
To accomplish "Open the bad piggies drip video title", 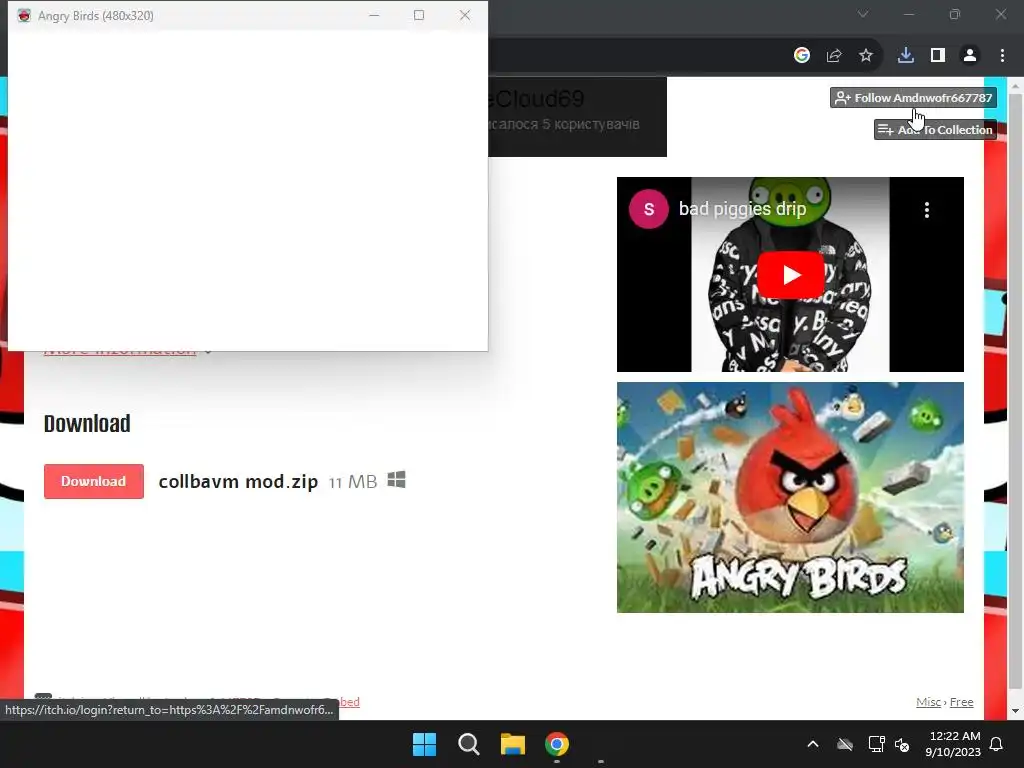I will tap(743, 209).
